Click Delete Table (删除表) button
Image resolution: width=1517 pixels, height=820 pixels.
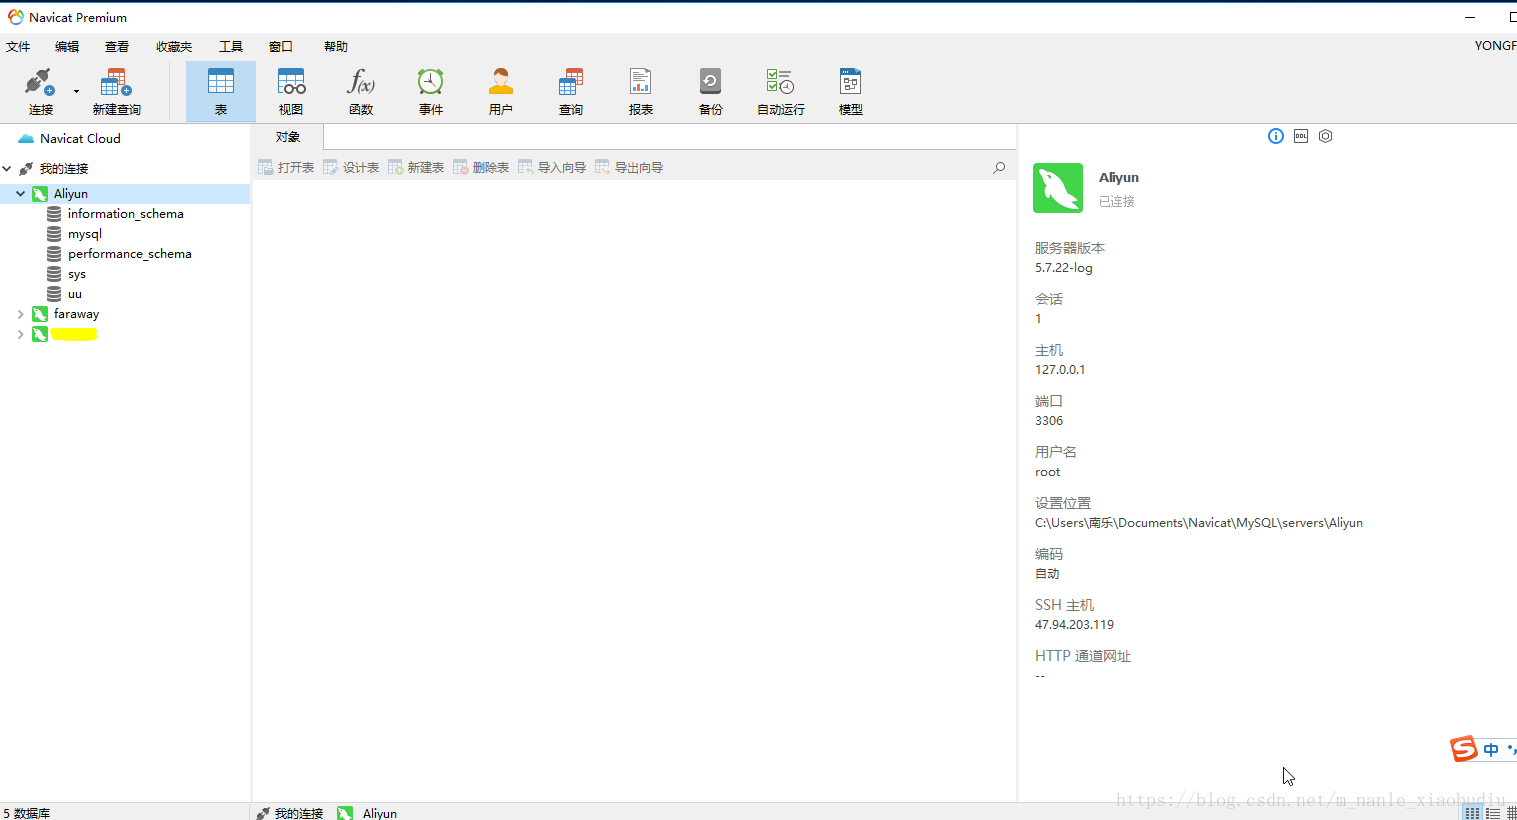[481, 168]
